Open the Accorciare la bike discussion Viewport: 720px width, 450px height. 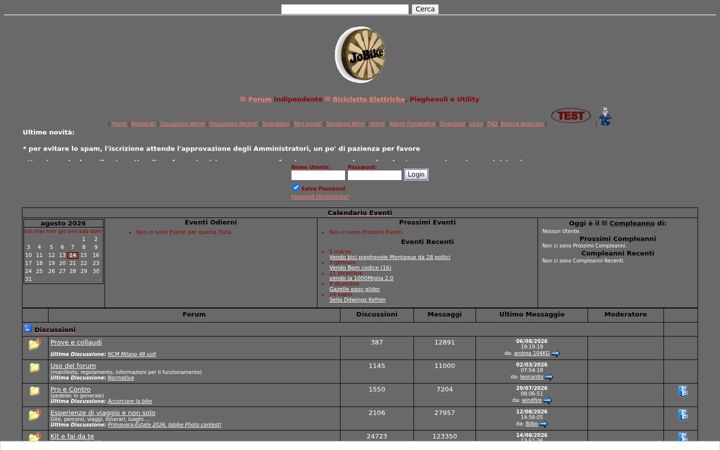click(x=129, y=401)
